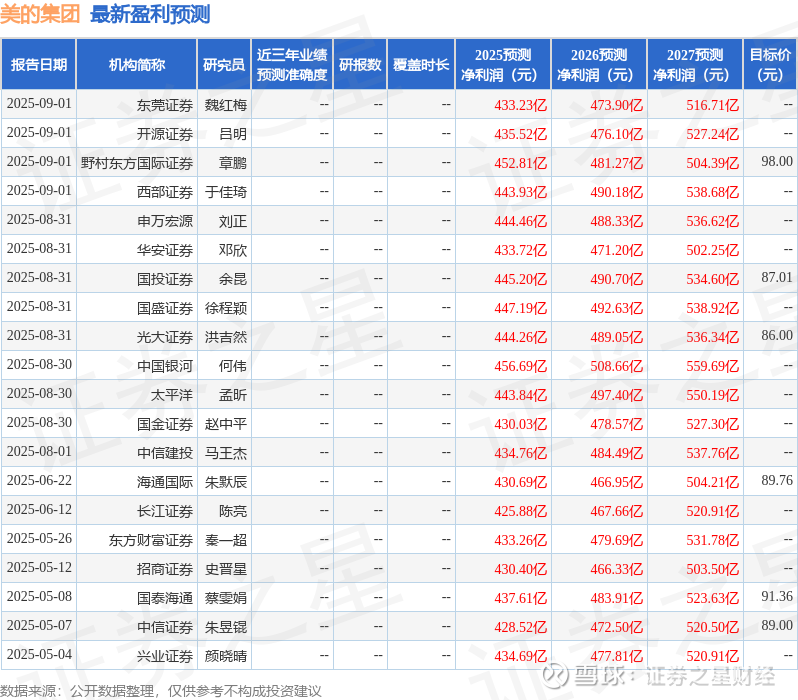Click the 86.00 target price value

click(777, 335)
